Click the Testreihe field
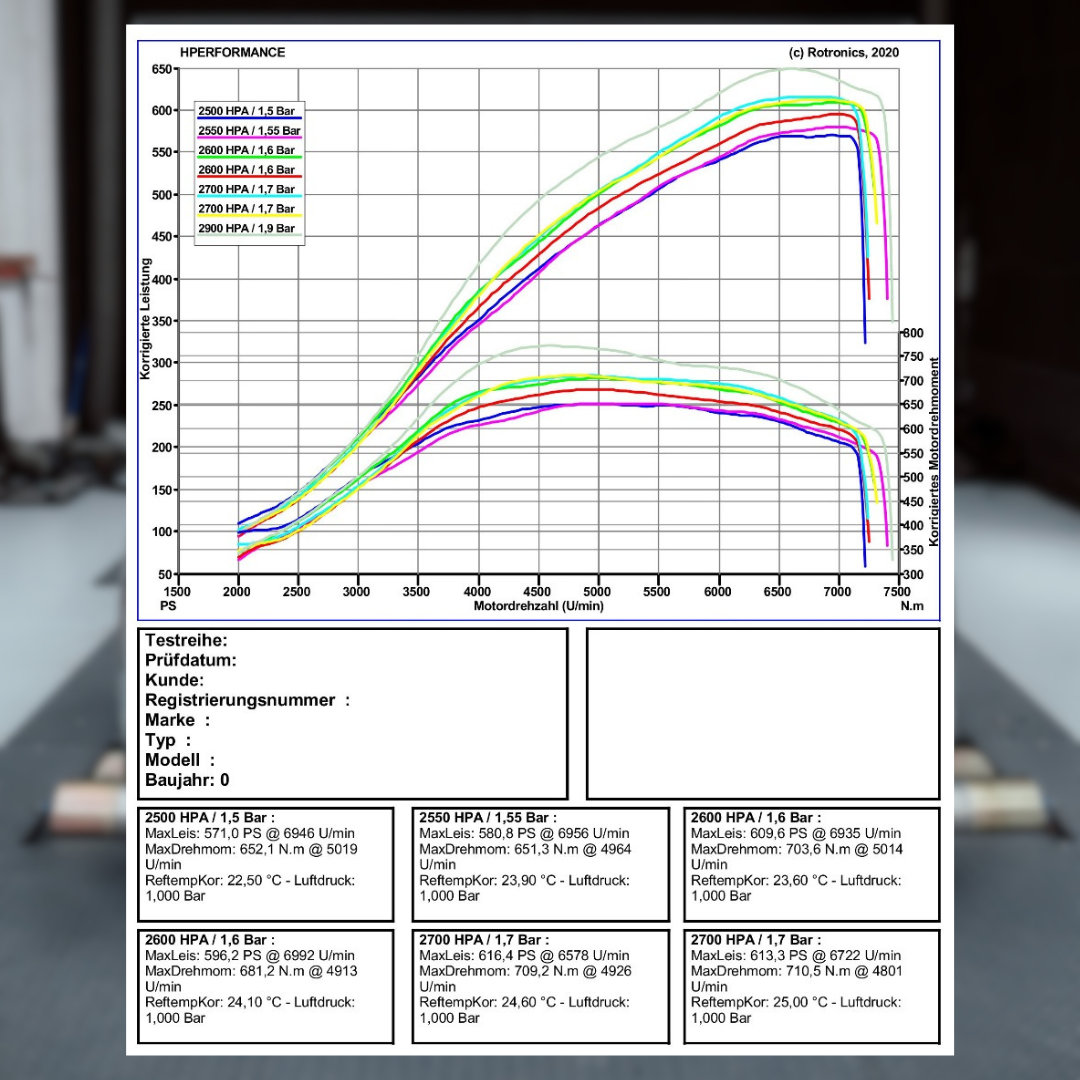The image size is (1080, 1080). tap(187, 640)
